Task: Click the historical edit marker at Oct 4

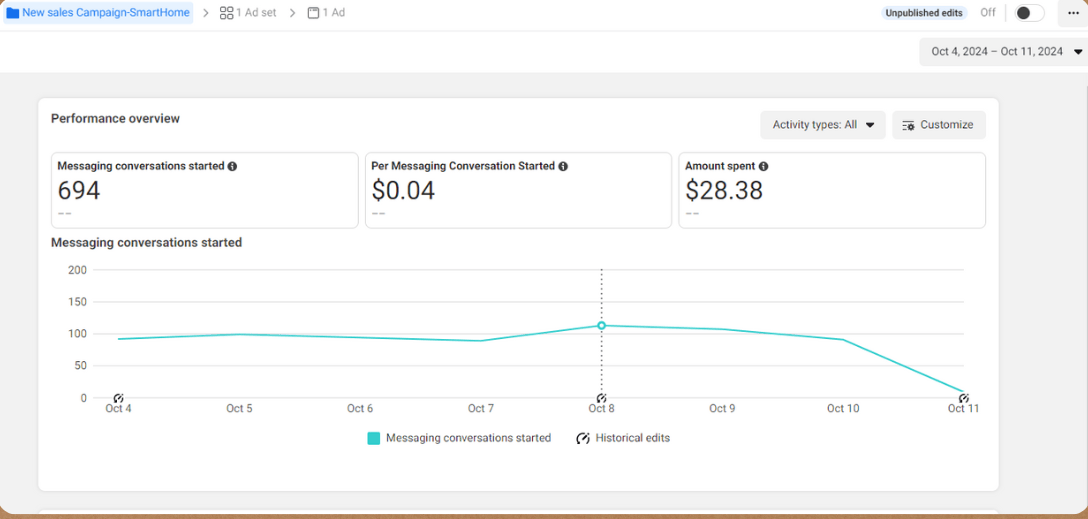Action: click(x=118, y=398)
